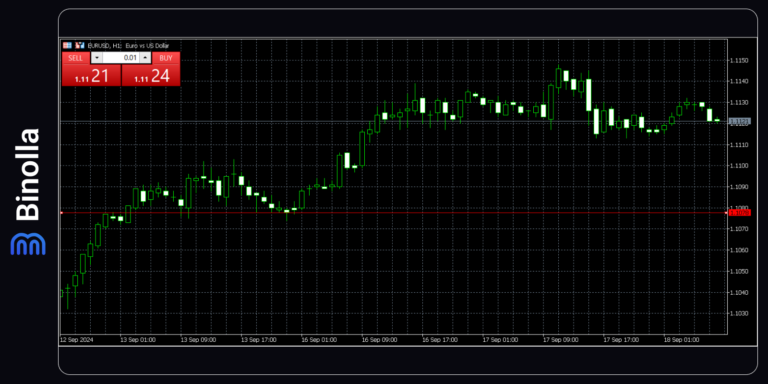Focus the 0.01 volume input field
Screen dimensions: 768x384
121,58
